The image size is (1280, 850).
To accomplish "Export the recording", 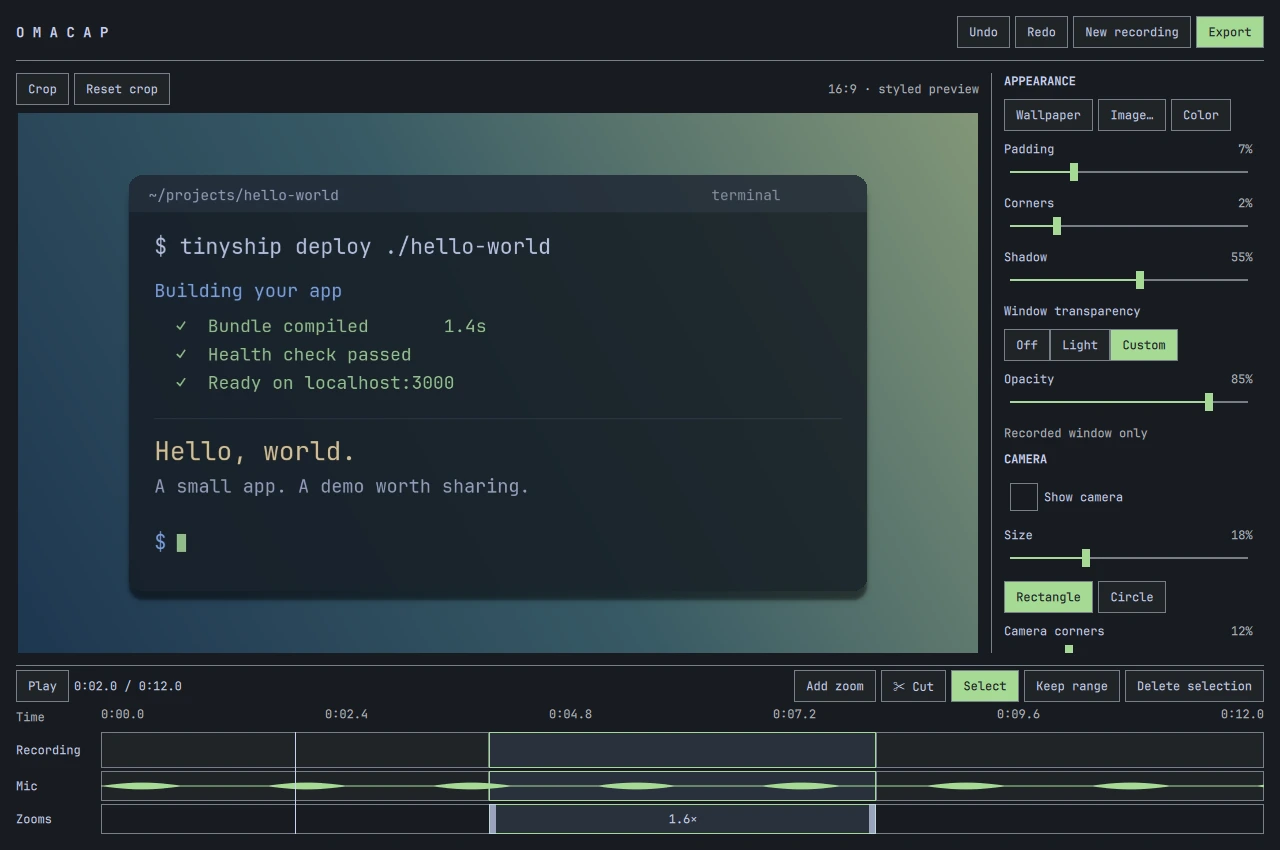I will tap(1229, 32).
